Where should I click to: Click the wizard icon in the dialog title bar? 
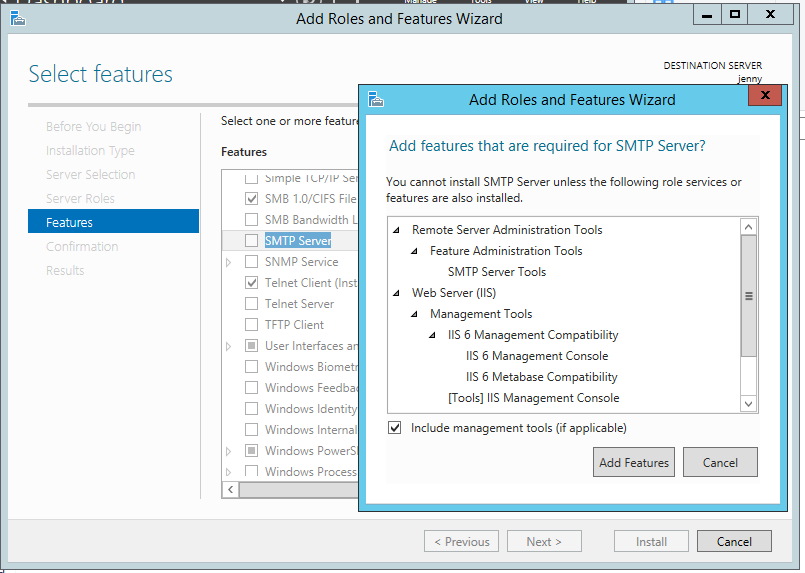(x=376, y=99)
